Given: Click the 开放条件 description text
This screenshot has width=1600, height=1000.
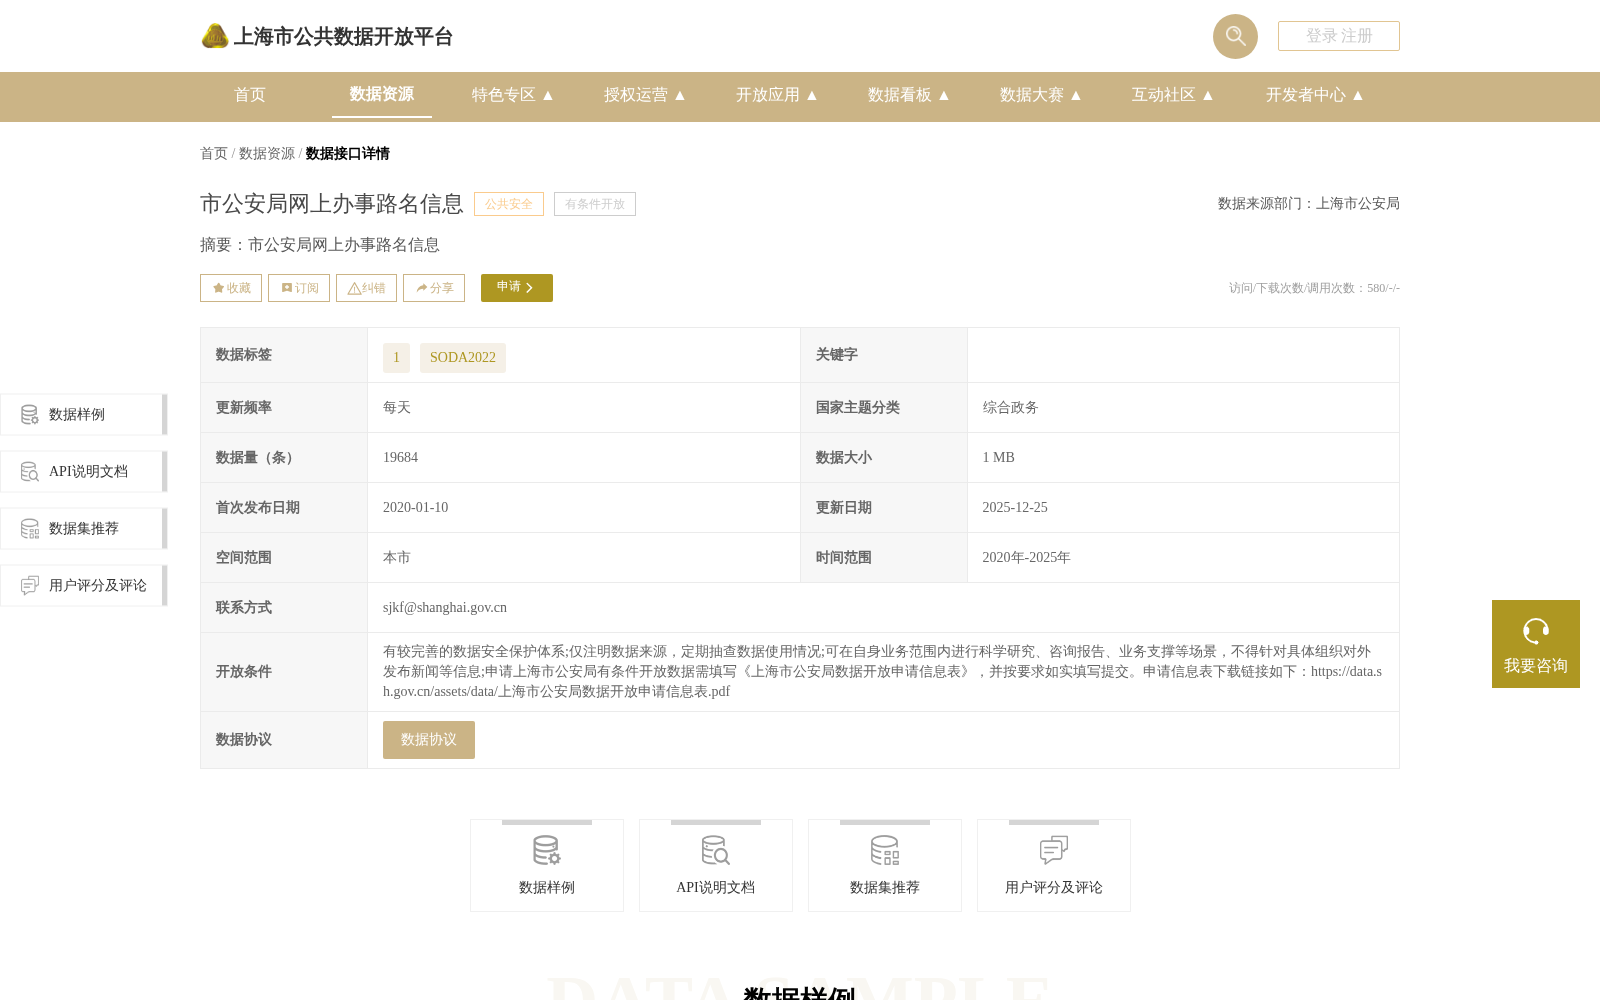Looking at the screenshot, I should pyautogui.click(x=883, y=672).
